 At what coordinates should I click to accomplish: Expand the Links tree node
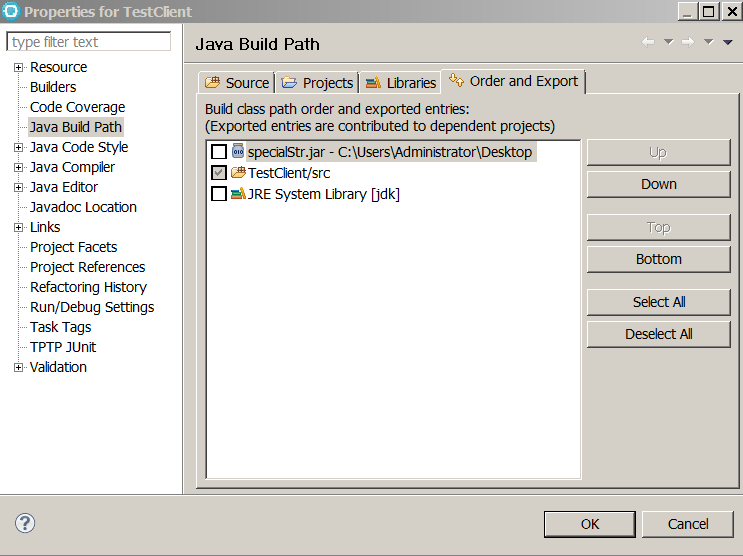[x=18, y=228]
